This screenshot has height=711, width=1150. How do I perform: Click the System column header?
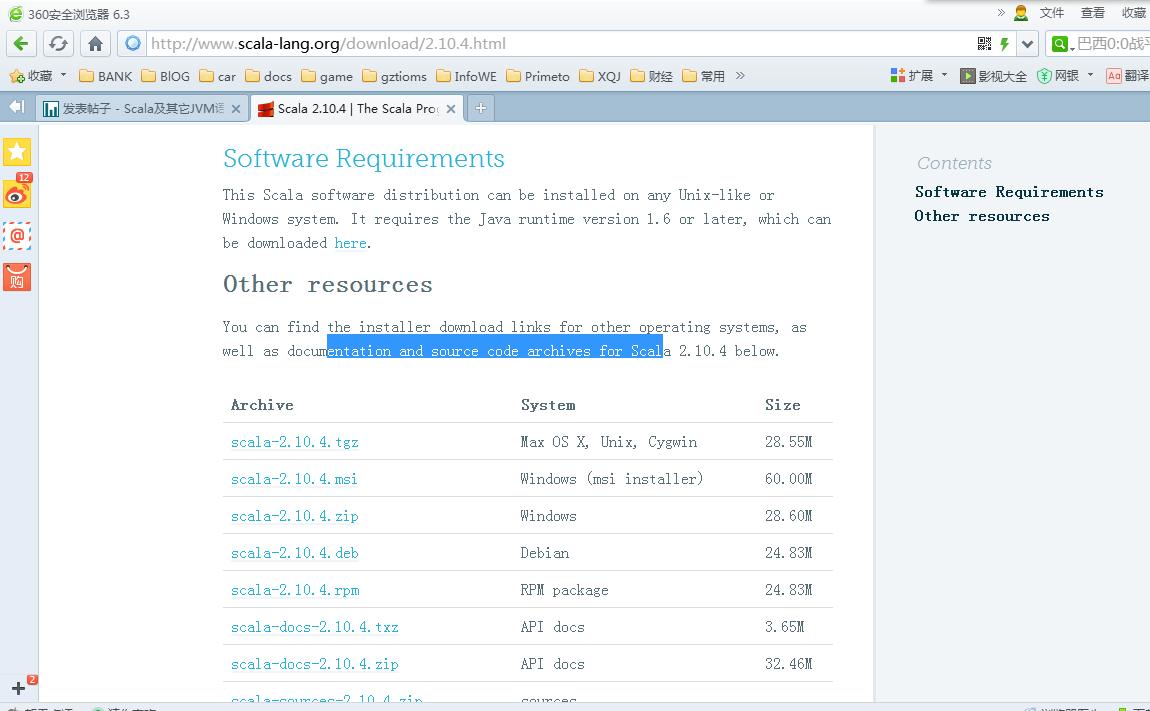point(548,405)
